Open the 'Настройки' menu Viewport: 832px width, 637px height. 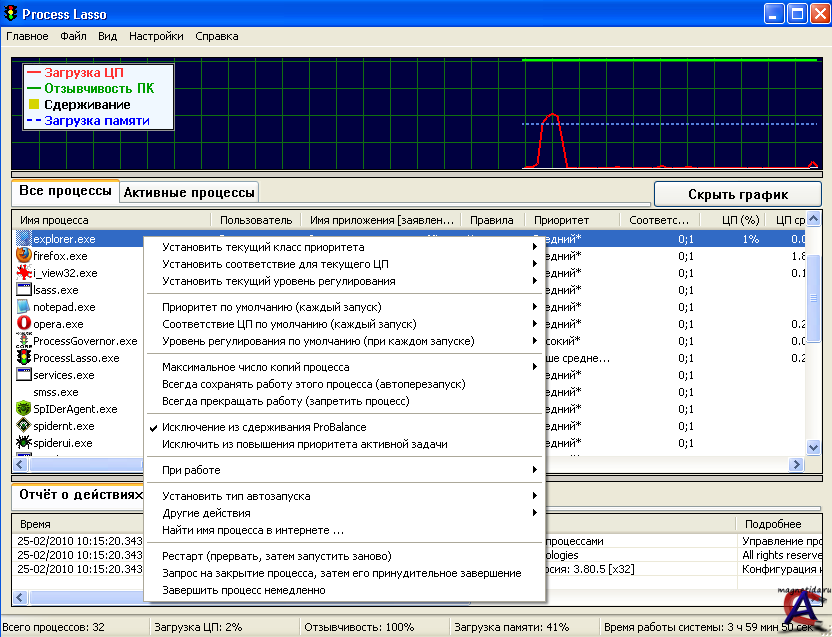coord(156,36)
